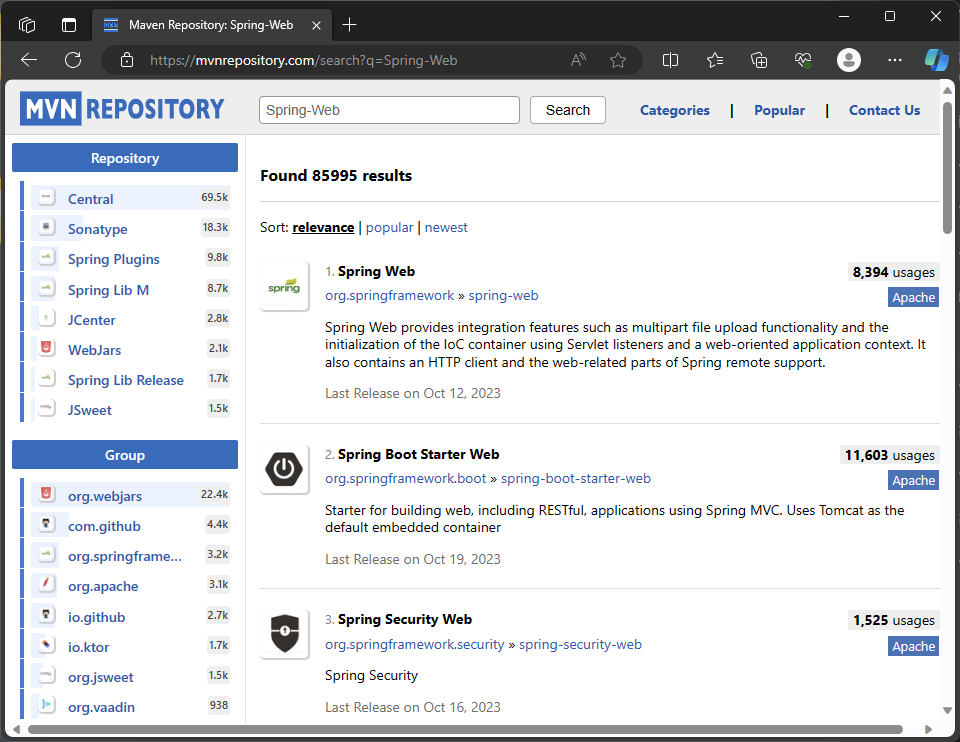Click the scroll down arrow
Image resolution: width=960 pixels, height=742 pixels.
coord(947,711)
